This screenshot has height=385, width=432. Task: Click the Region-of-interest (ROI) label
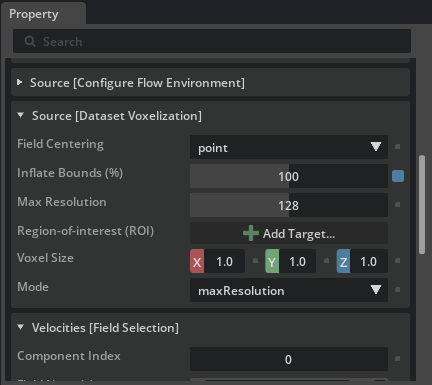point(85,231)
